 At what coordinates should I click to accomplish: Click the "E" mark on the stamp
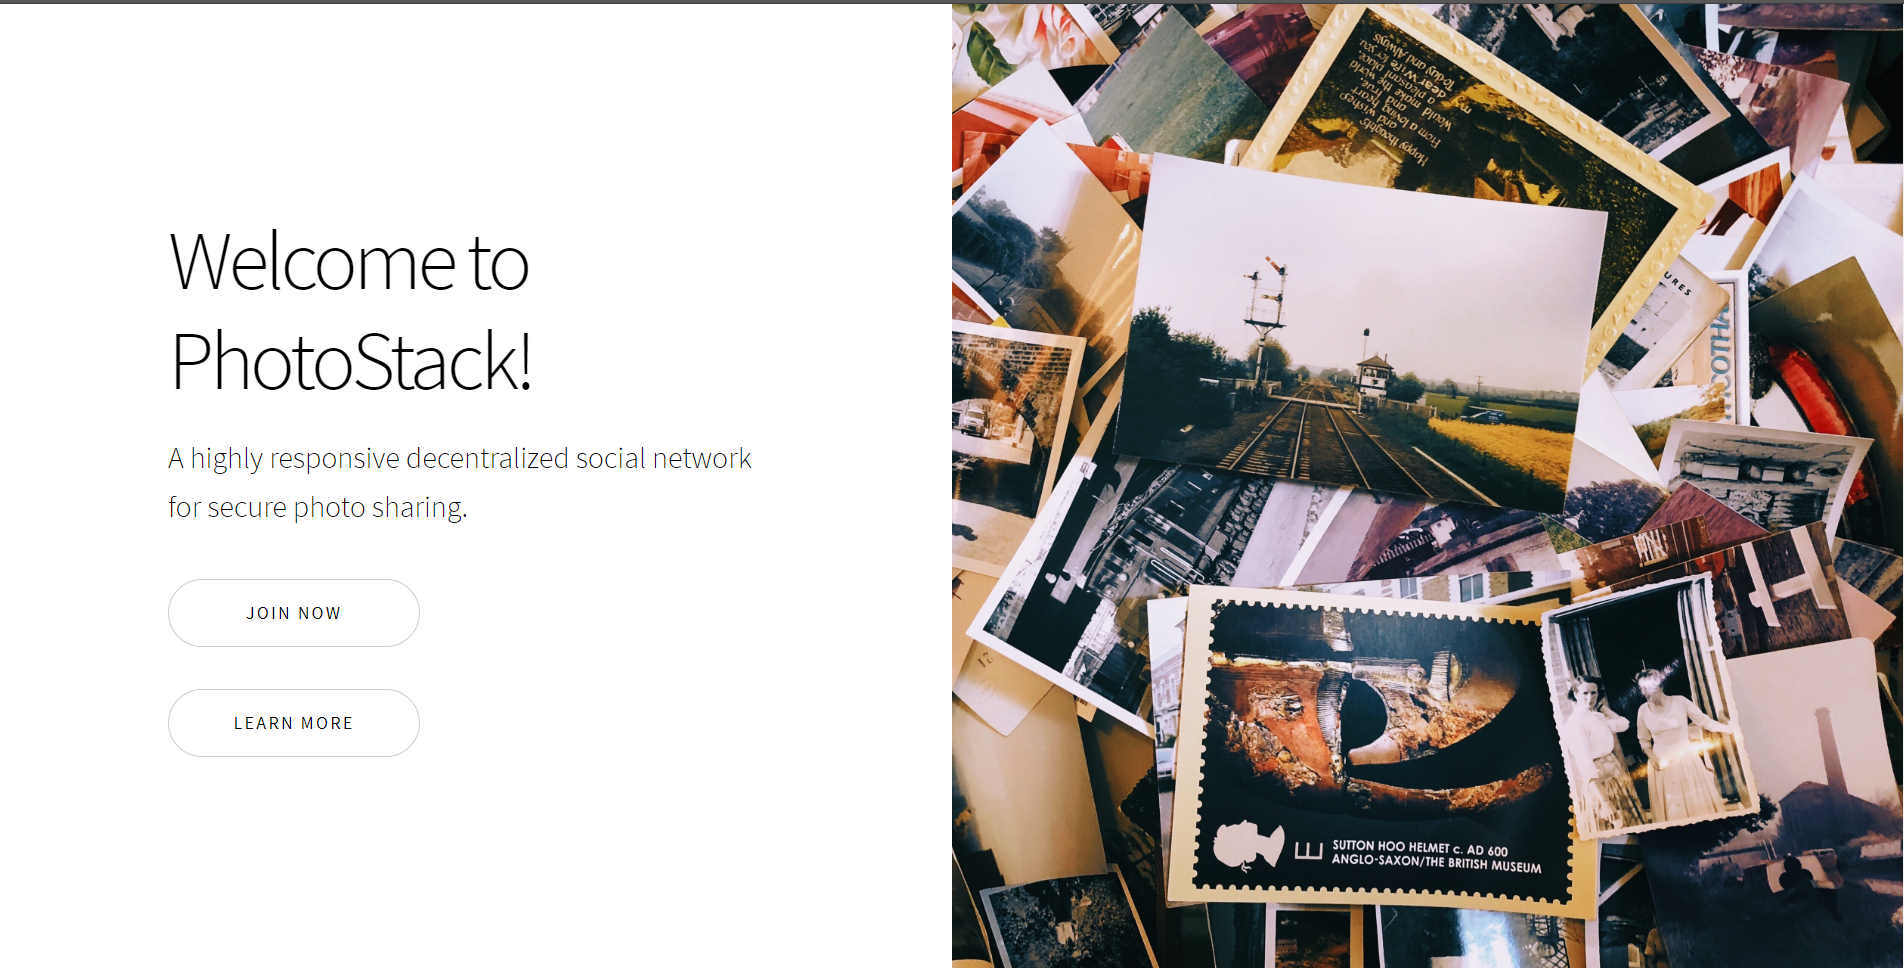pyautogui.click(x=1308, y=851)
